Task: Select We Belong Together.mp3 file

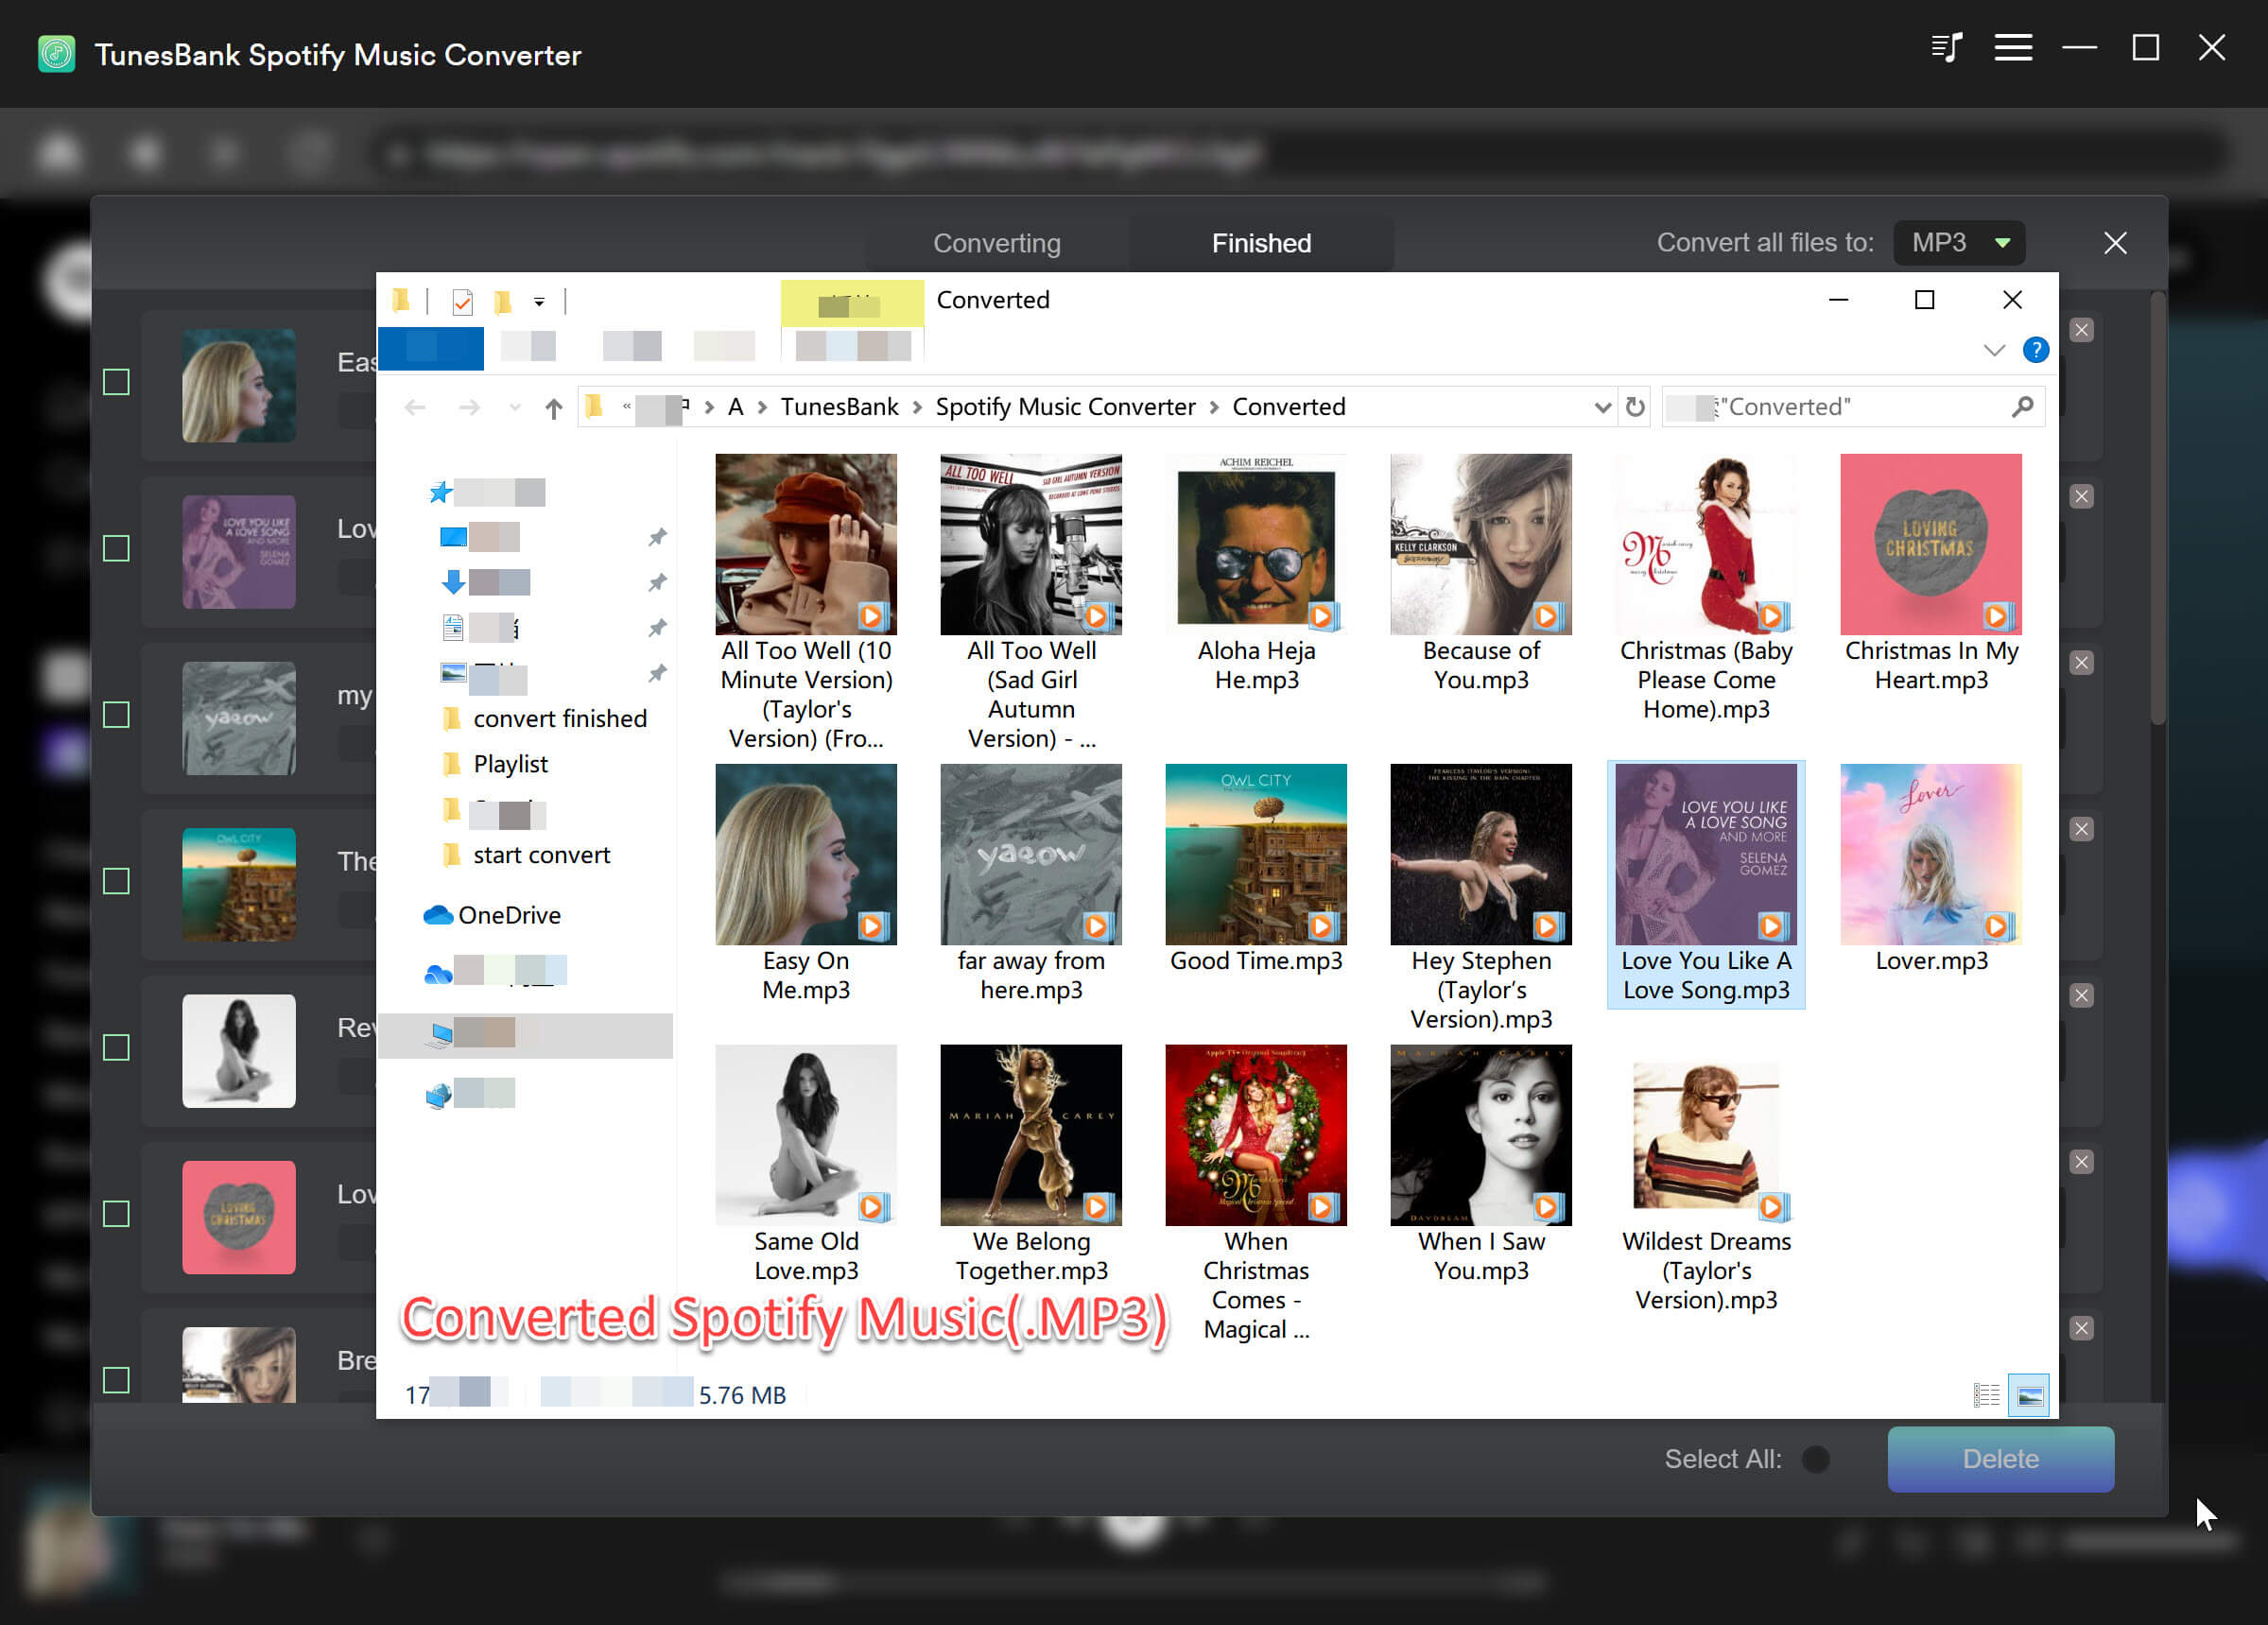Action: (x=1031, y=1164)
